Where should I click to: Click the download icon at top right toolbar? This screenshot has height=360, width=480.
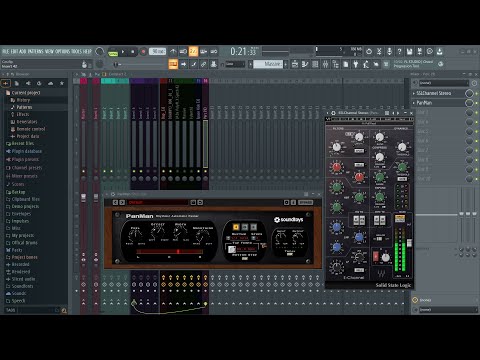pos(440,51)
